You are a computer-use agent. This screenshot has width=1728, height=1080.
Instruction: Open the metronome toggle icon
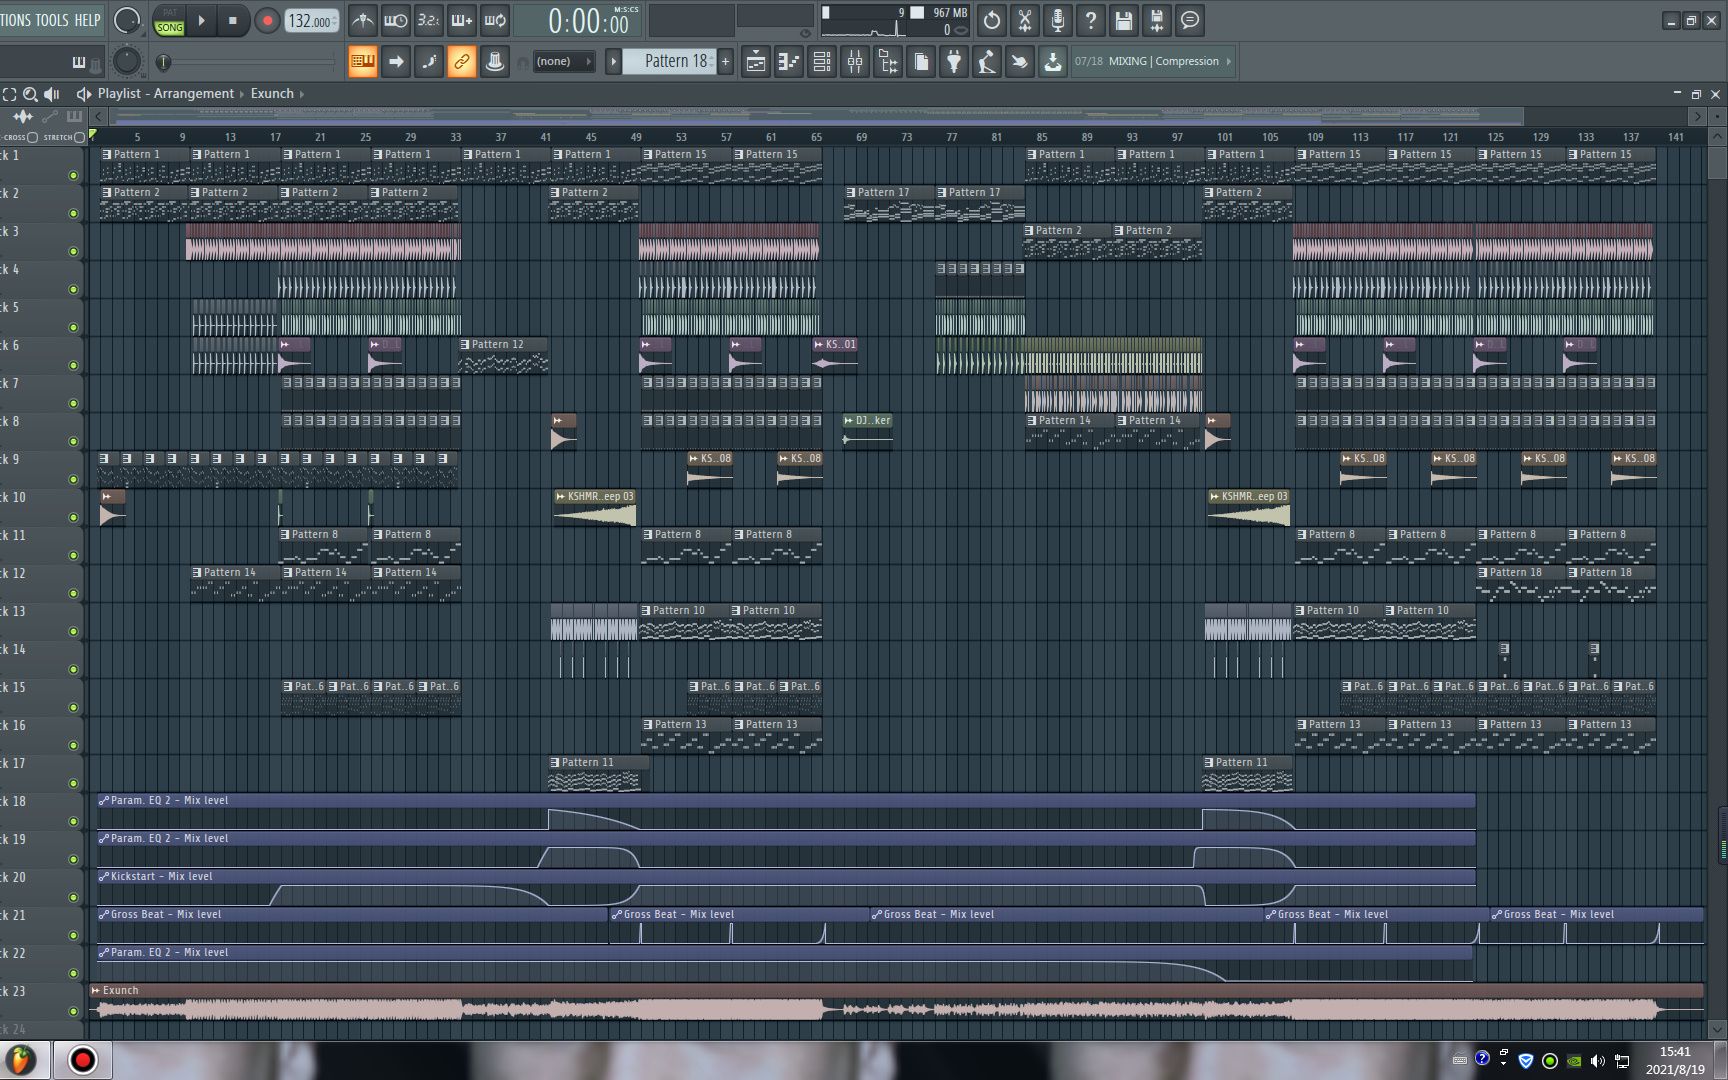click(362, 20)
